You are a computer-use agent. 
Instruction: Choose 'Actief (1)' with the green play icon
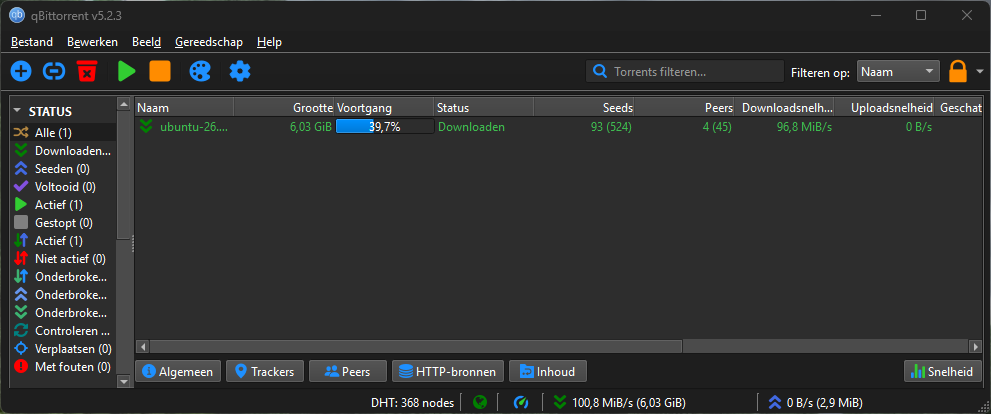point(63,205)
